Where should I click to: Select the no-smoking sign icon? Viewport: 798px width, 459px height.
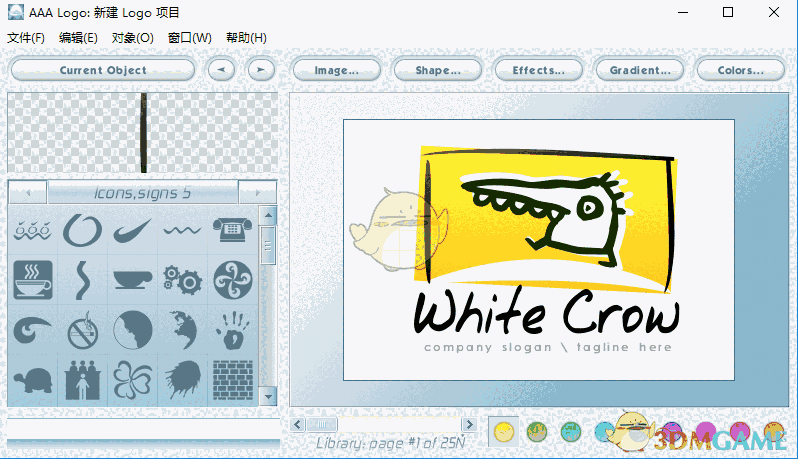point(82,330)
